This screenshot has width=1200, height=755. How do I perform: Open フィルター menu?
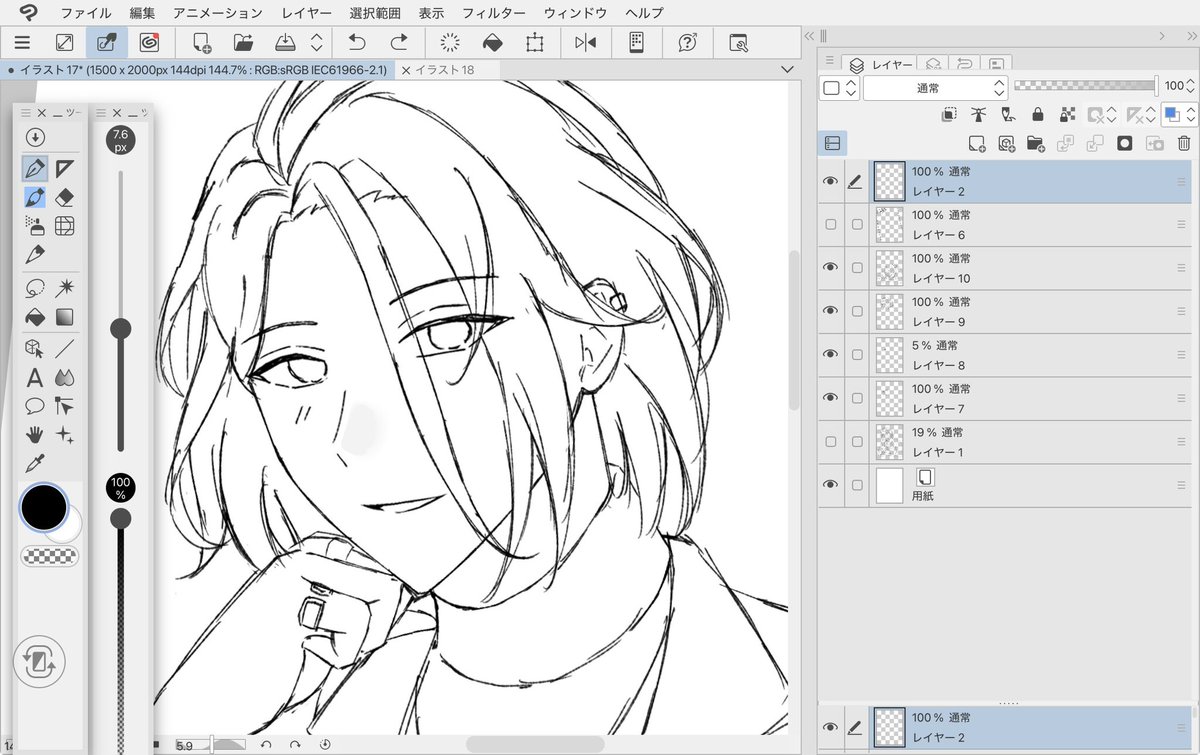pos(494,13)
